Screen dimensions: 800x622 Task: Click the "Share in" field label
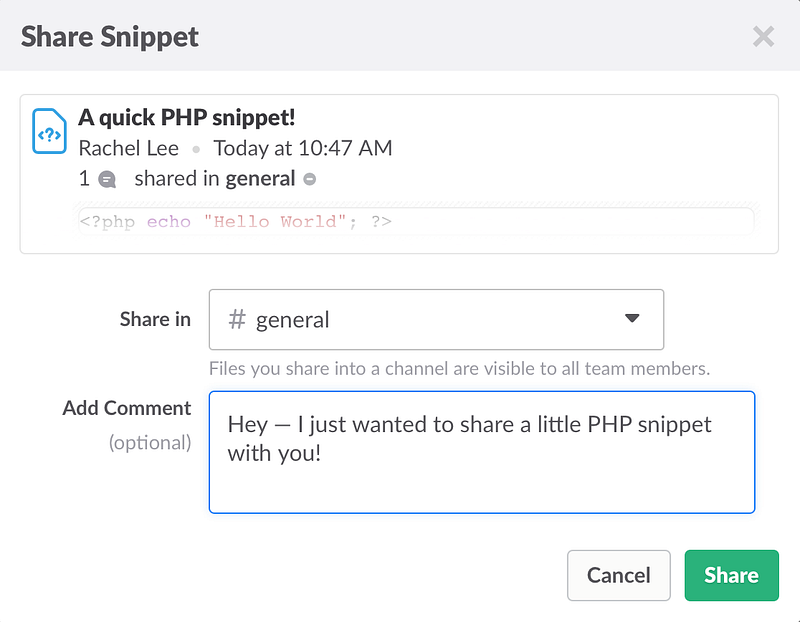click(x=155, y=320)
